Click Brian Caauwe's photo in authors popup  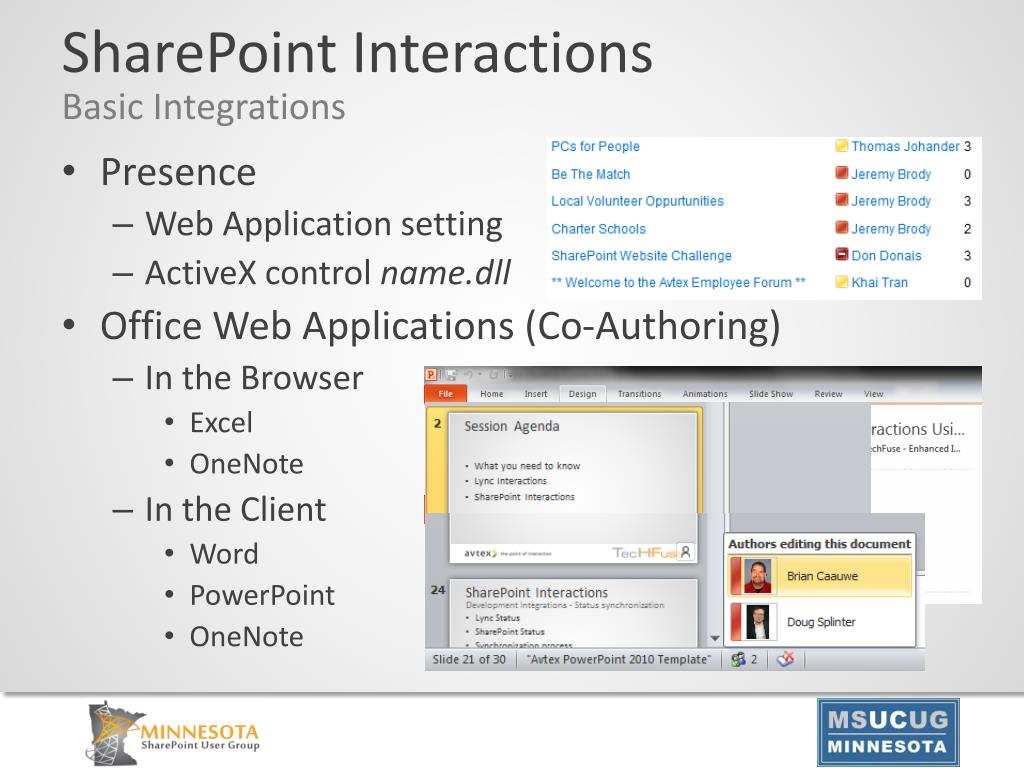tap(758, 575)
